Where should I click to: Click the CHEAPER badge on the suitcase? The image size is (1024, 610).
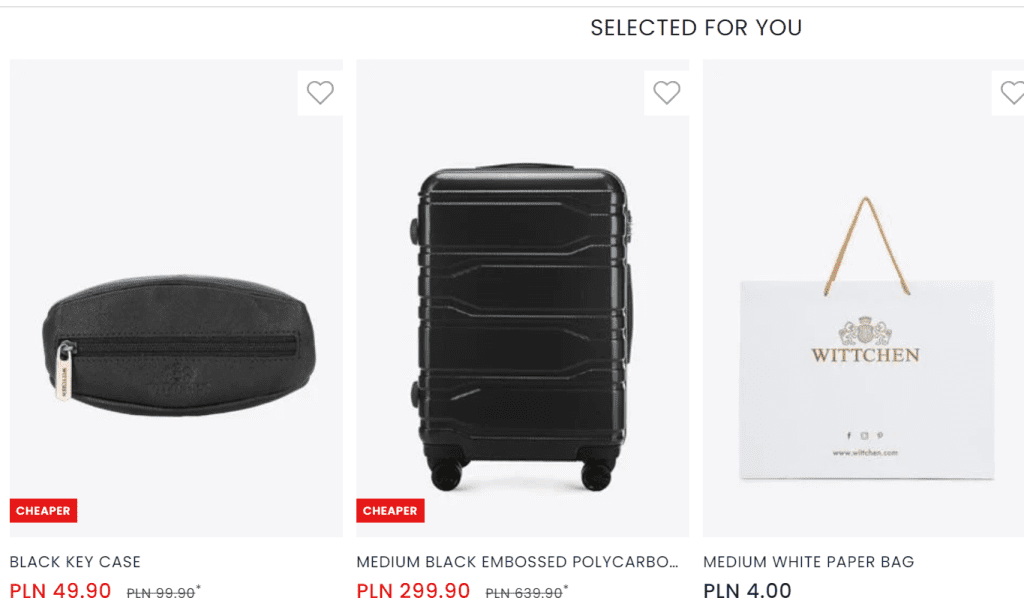point(390,511)
